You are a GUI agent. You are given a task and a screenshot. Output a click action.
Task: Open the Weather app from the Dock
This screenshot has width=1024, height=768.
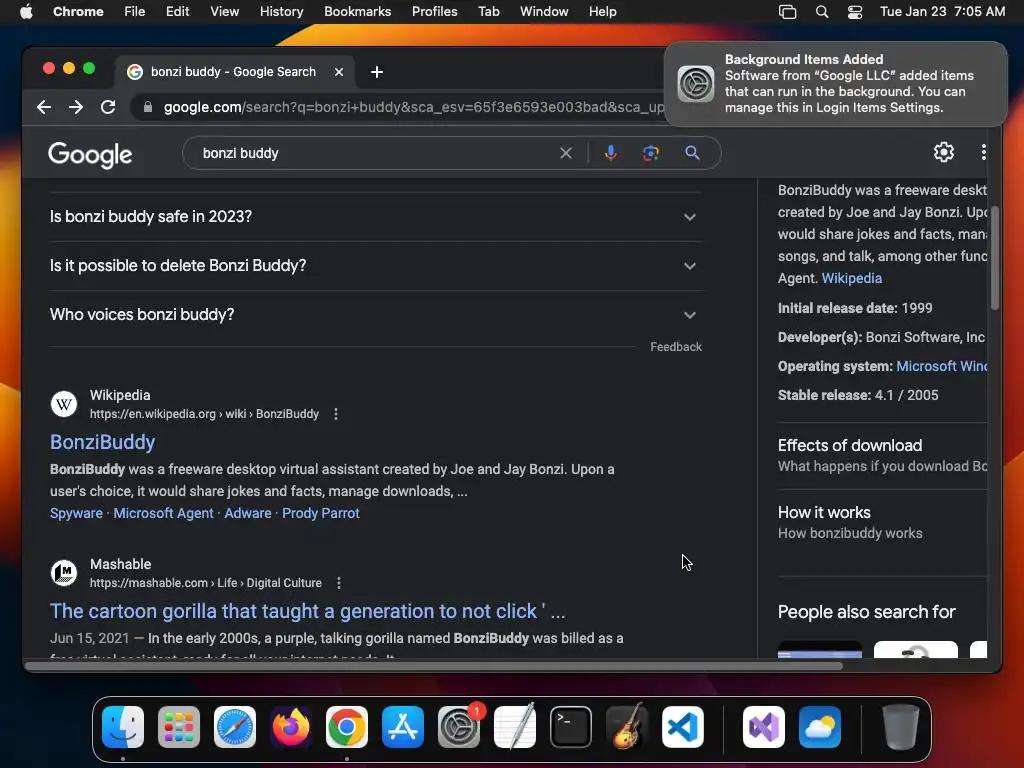pos(820,727)
